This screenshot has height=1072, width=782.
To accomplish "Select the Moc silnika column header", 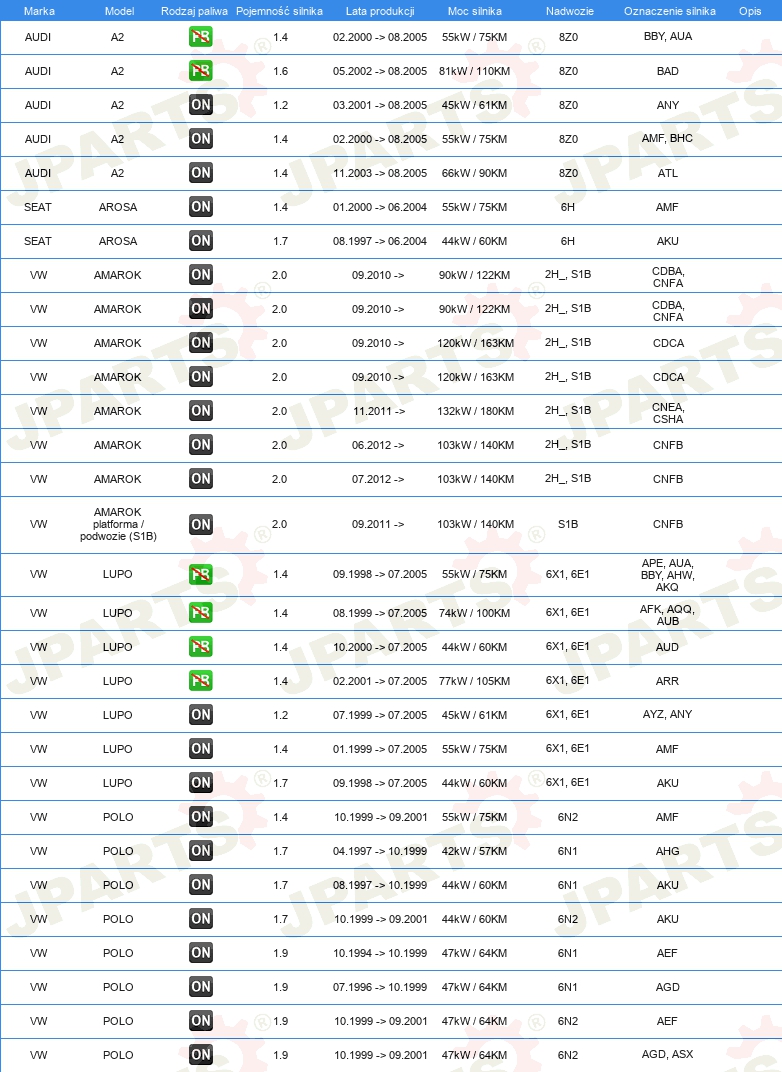I will 474,11.
